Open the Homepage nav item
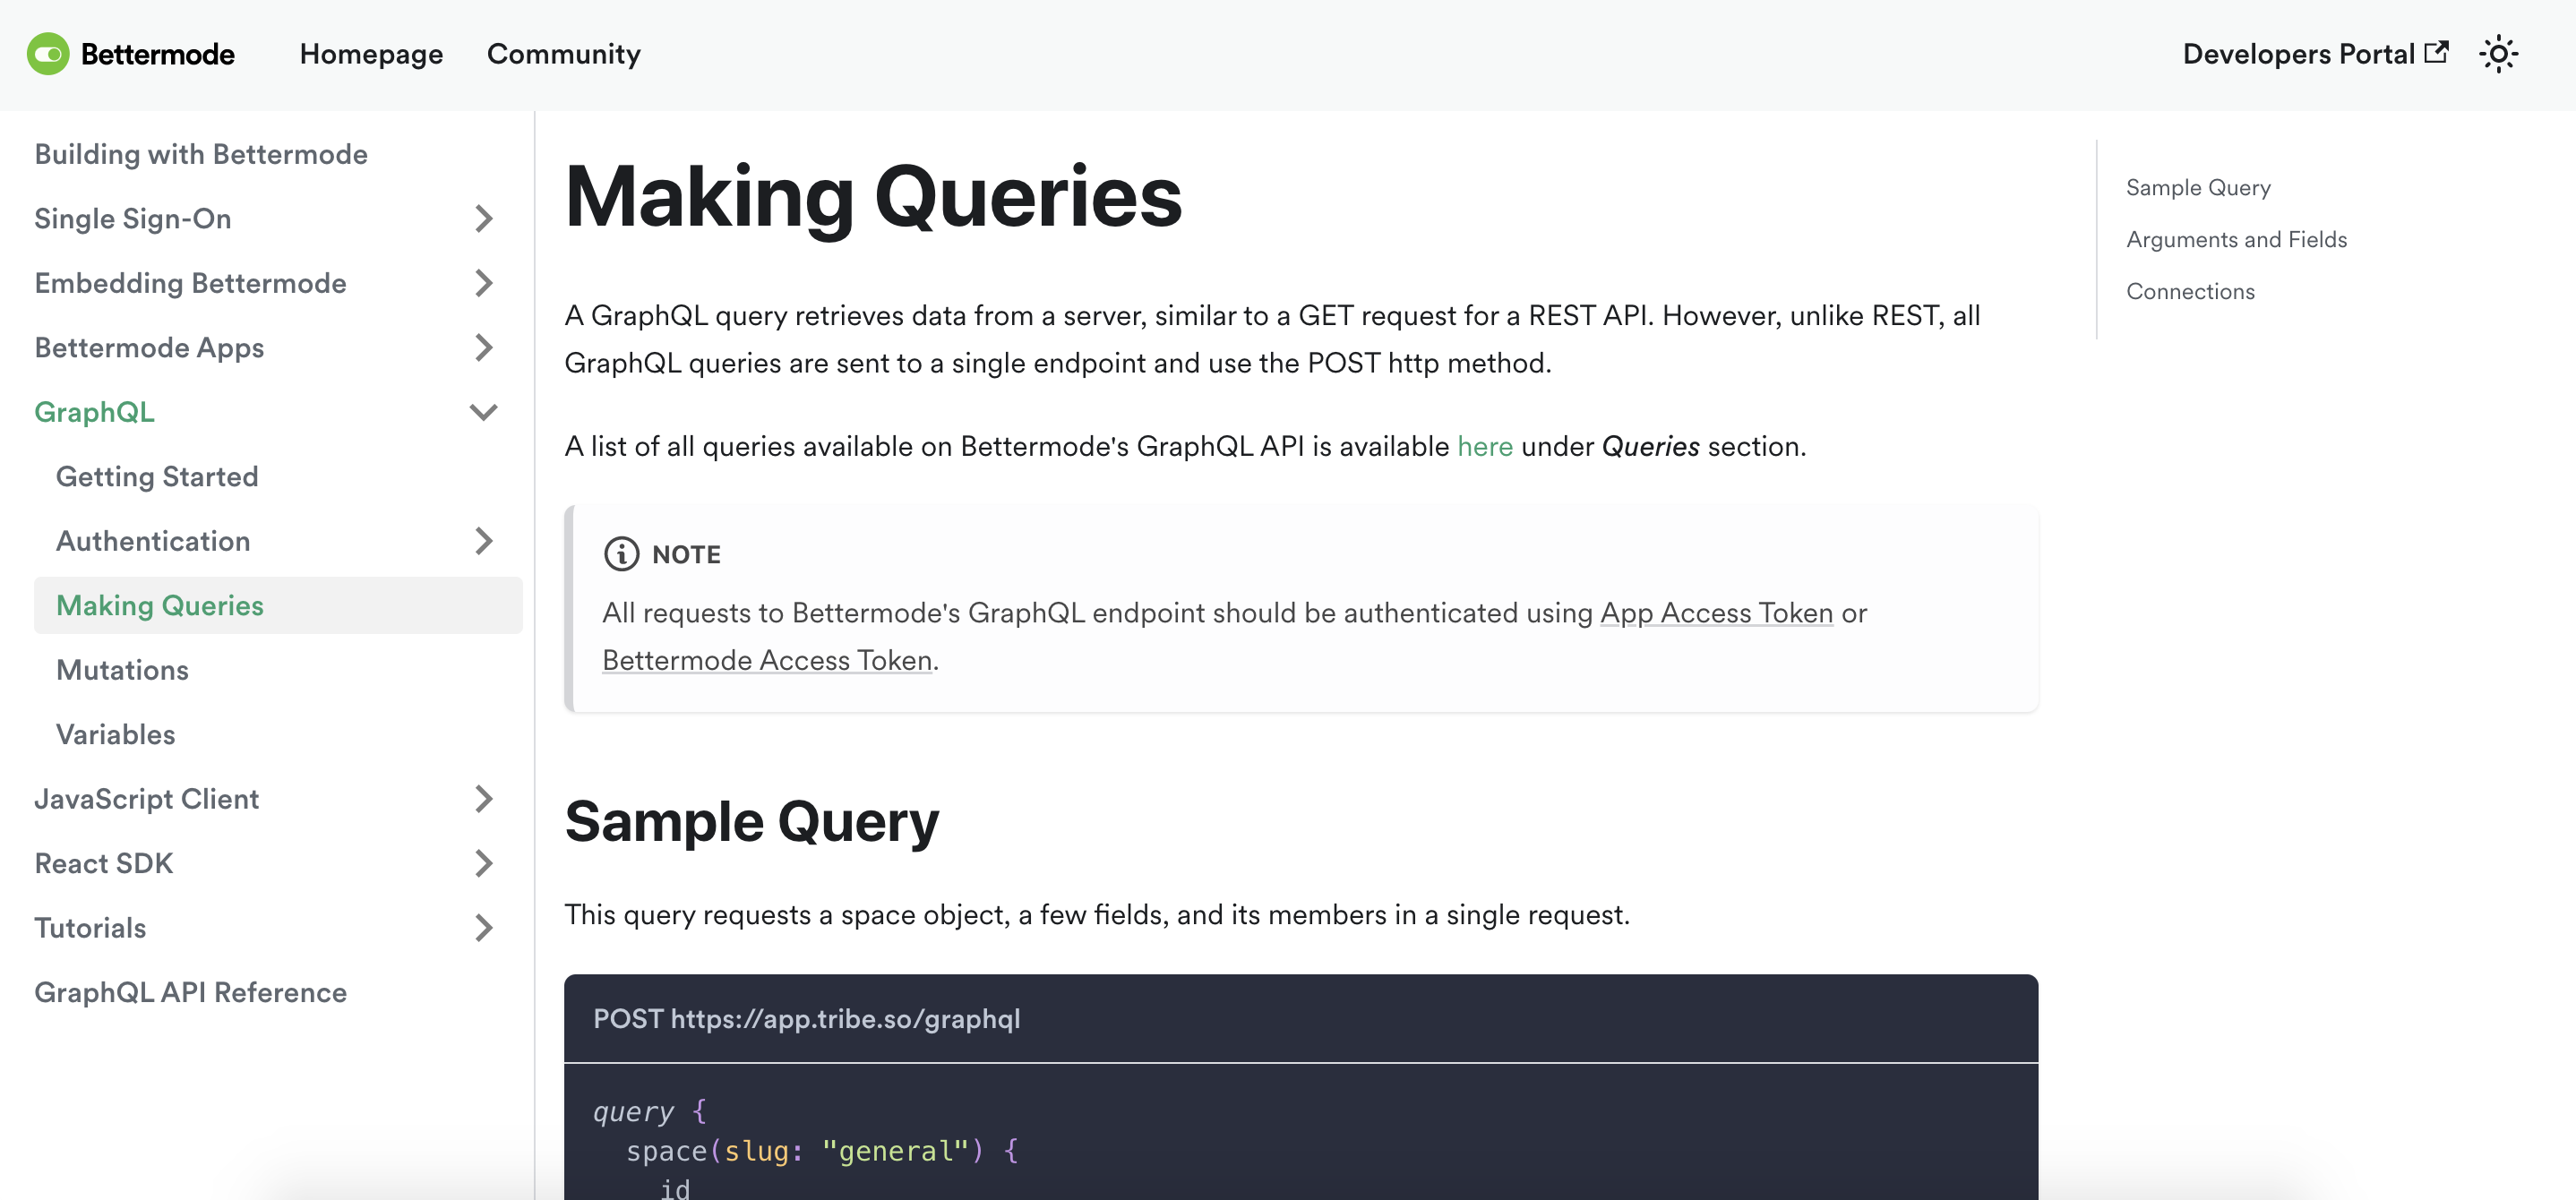Image resolution: width=2576 pixels, height=1200 pixels. (371, 54)
